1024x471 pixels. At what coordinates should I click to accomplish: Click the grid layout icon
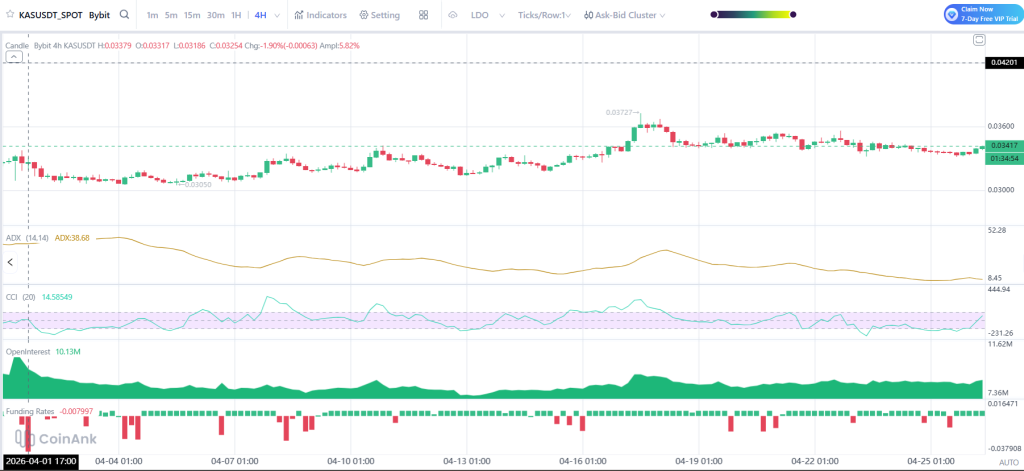tap(424, 15)
